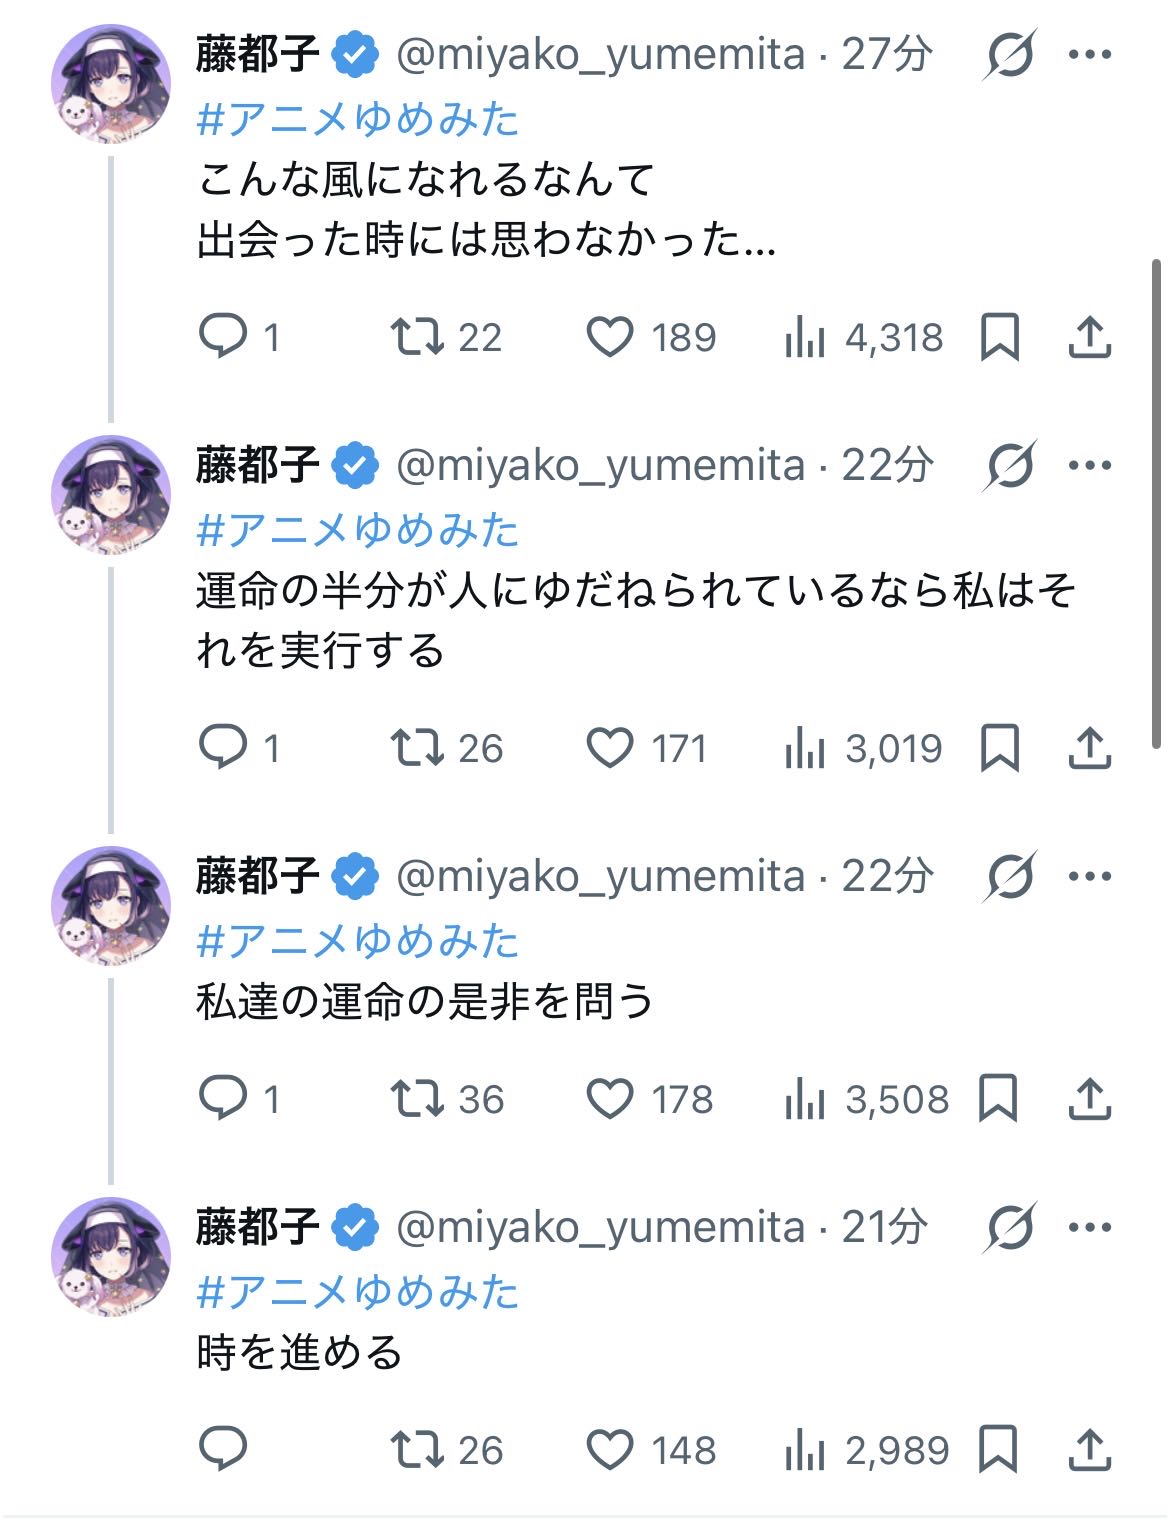Bookmark the tweet with 2,989 views
Viewport: 1170px width, 1537px height.
1000,1450
